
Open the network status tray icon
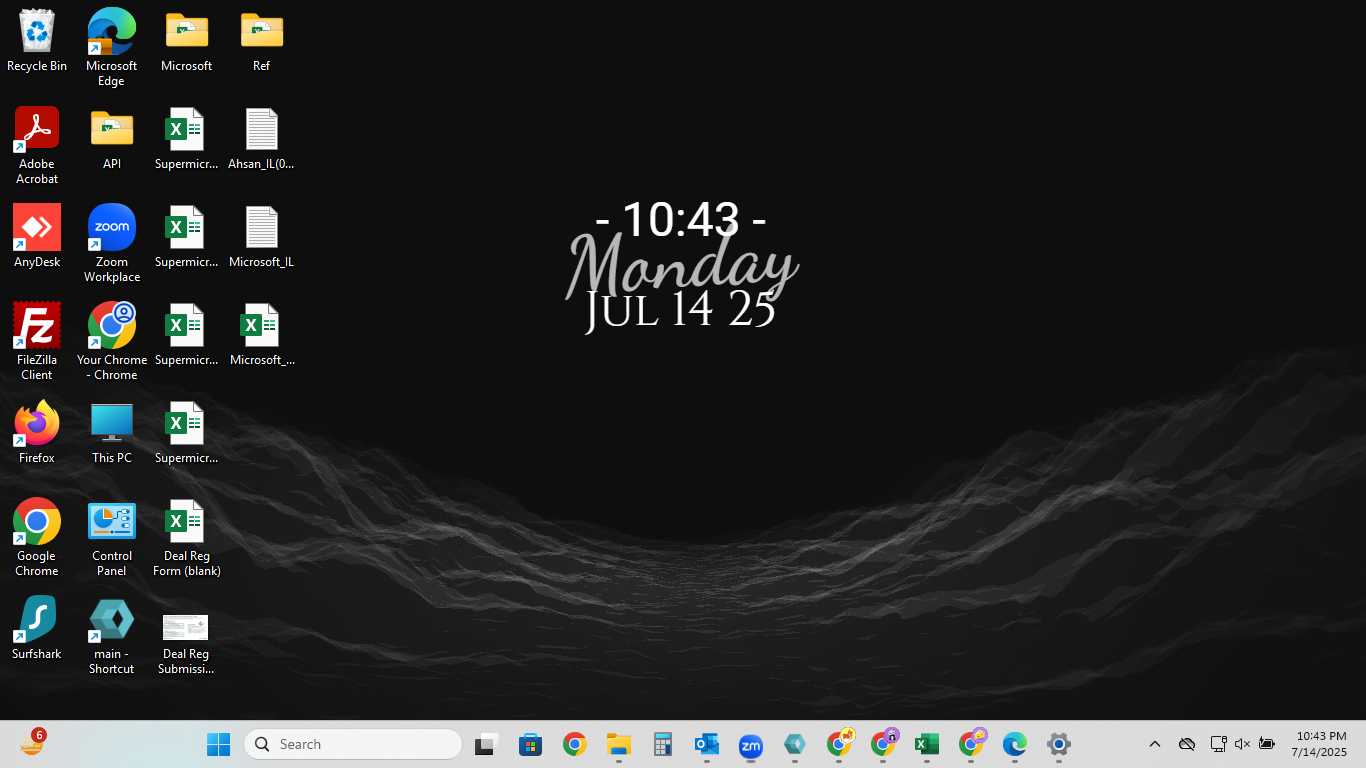[x=1218, y=744]
